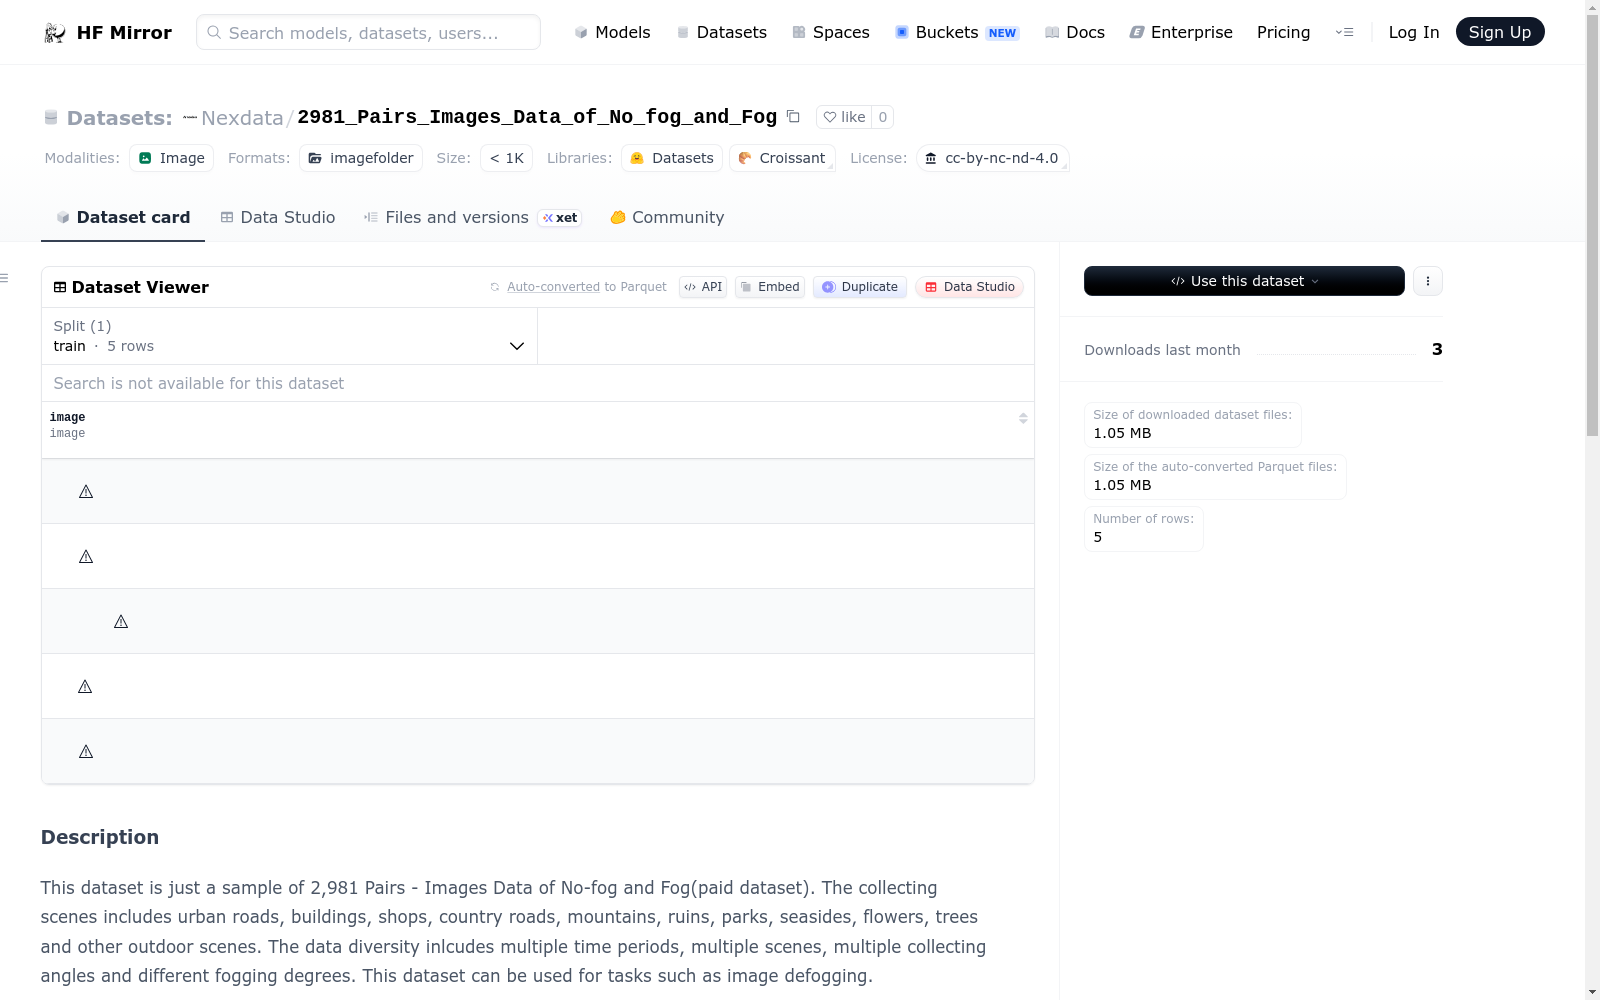Viewport: 1600px width, 1000px height.
Task: Switch to the Data Studio tab
Action: click(x=278, y=217)
